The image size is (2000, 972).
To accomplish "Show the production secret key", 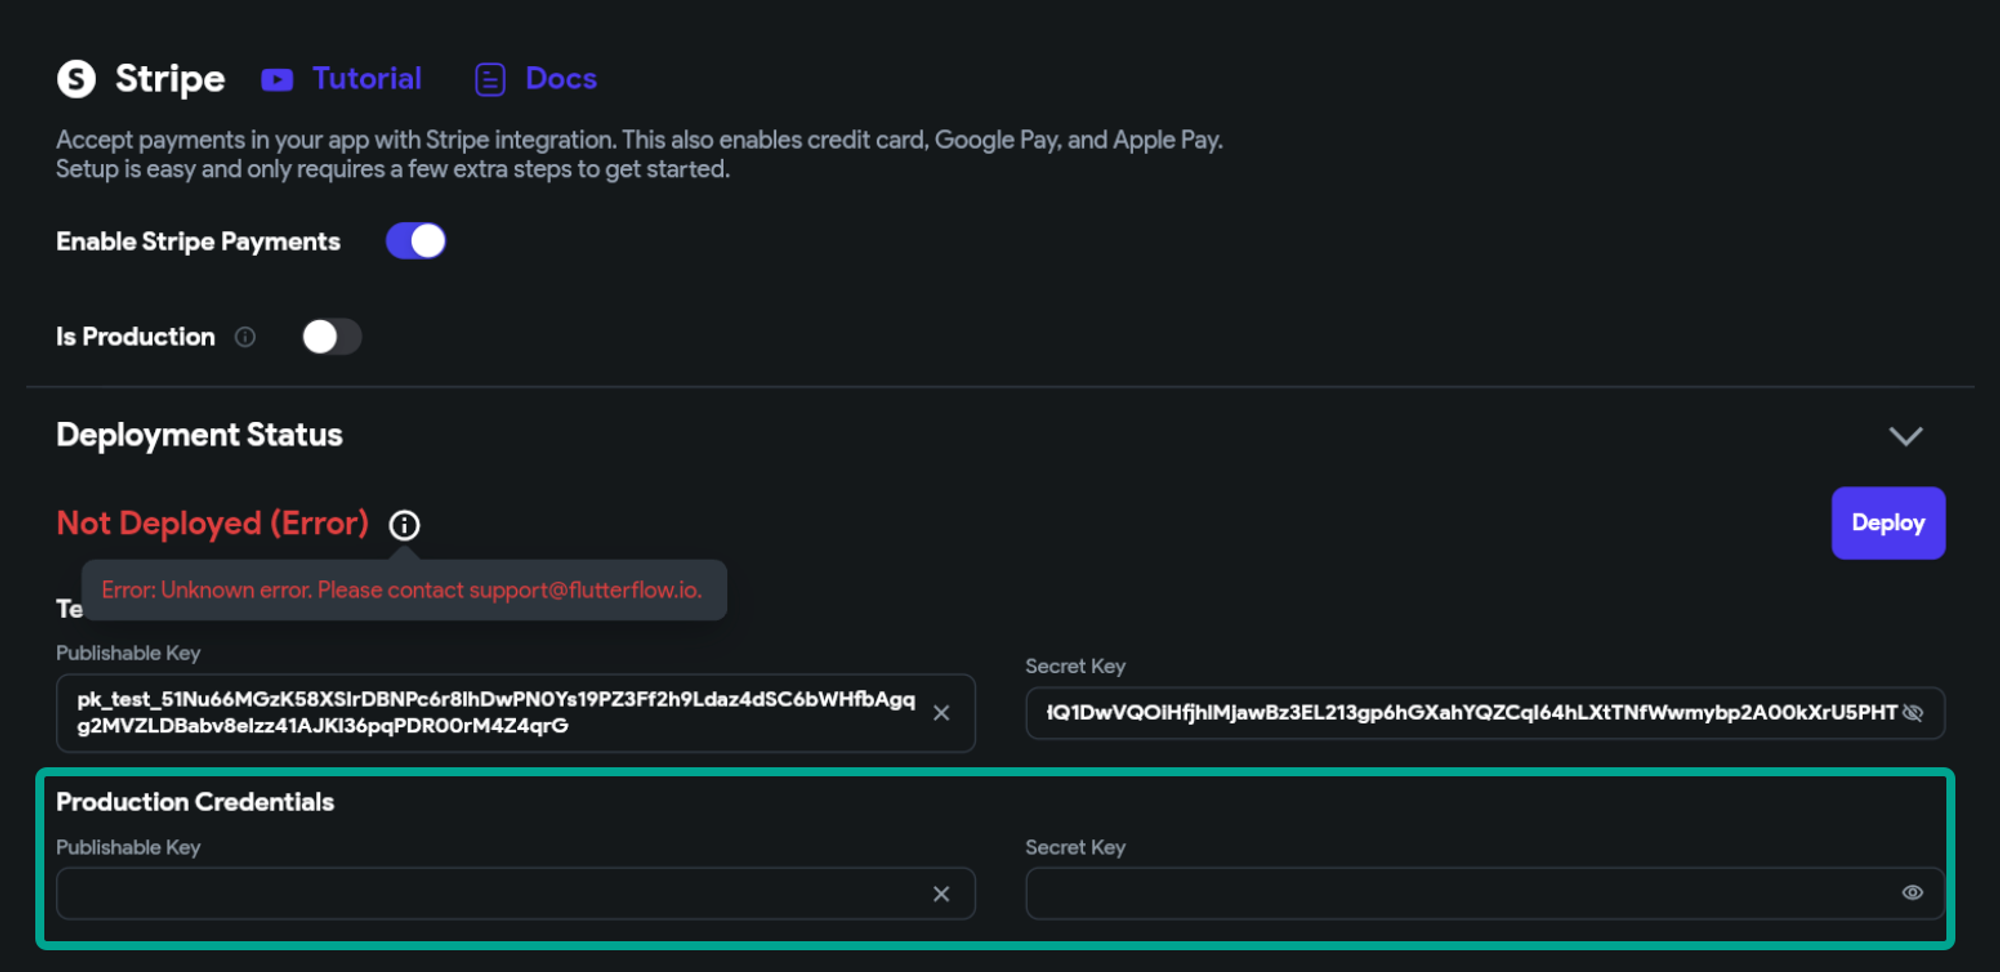I will coord(1912,893).
